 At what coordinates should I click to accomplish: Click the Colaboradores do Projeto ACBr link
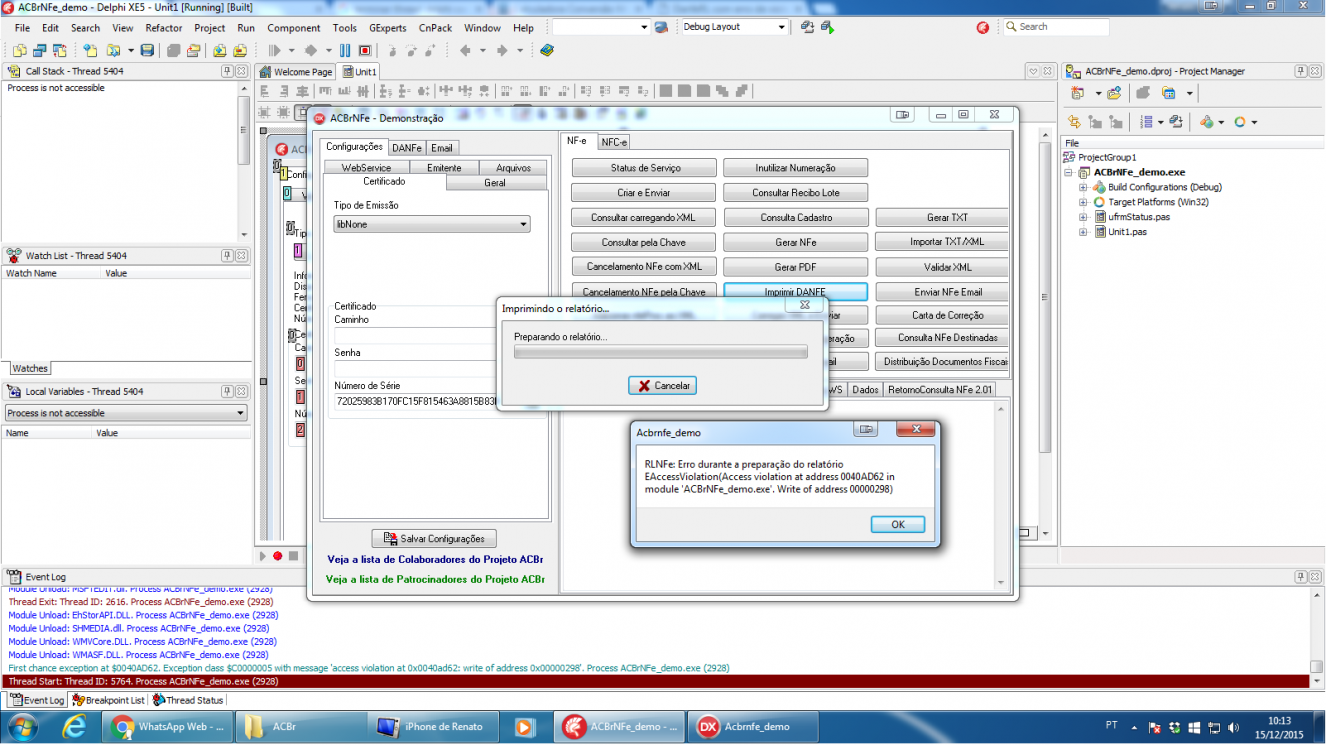coord(435,560)
